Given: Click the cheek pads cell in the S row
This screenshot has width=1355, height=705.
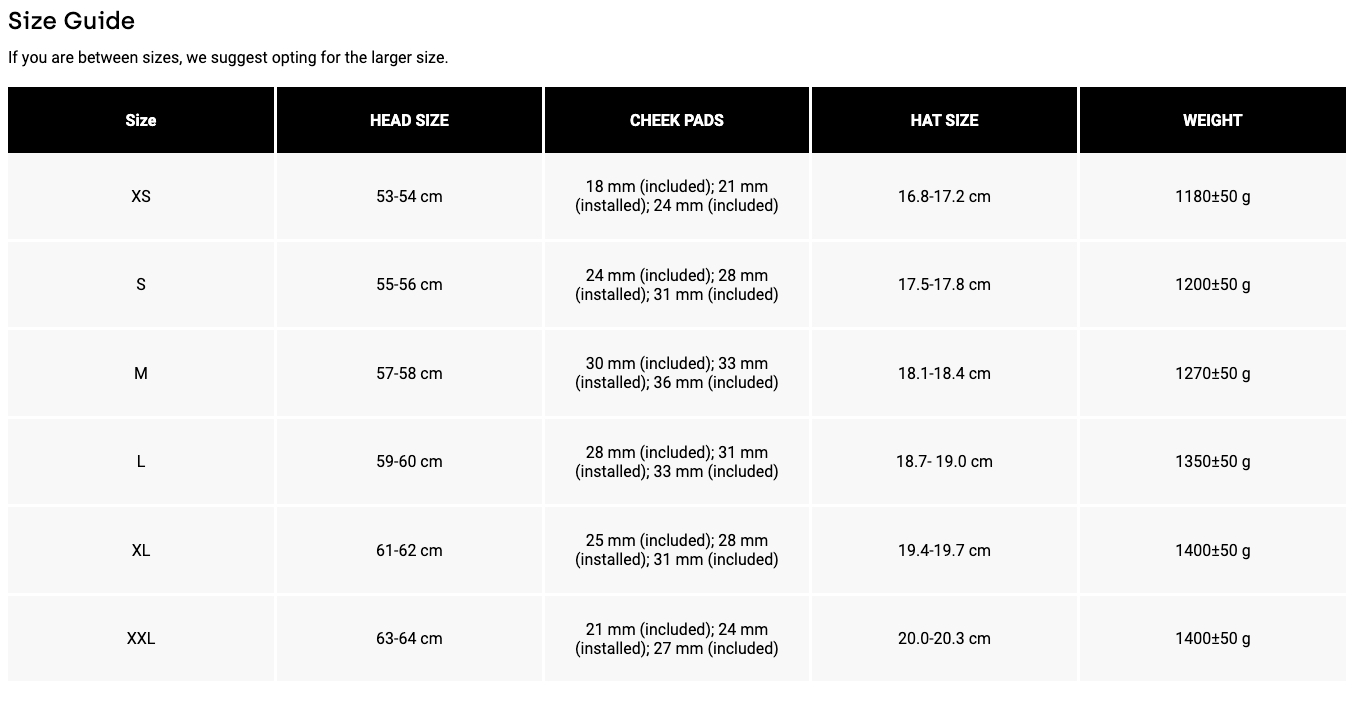Looking at the screenshot, I should [677, 285].
